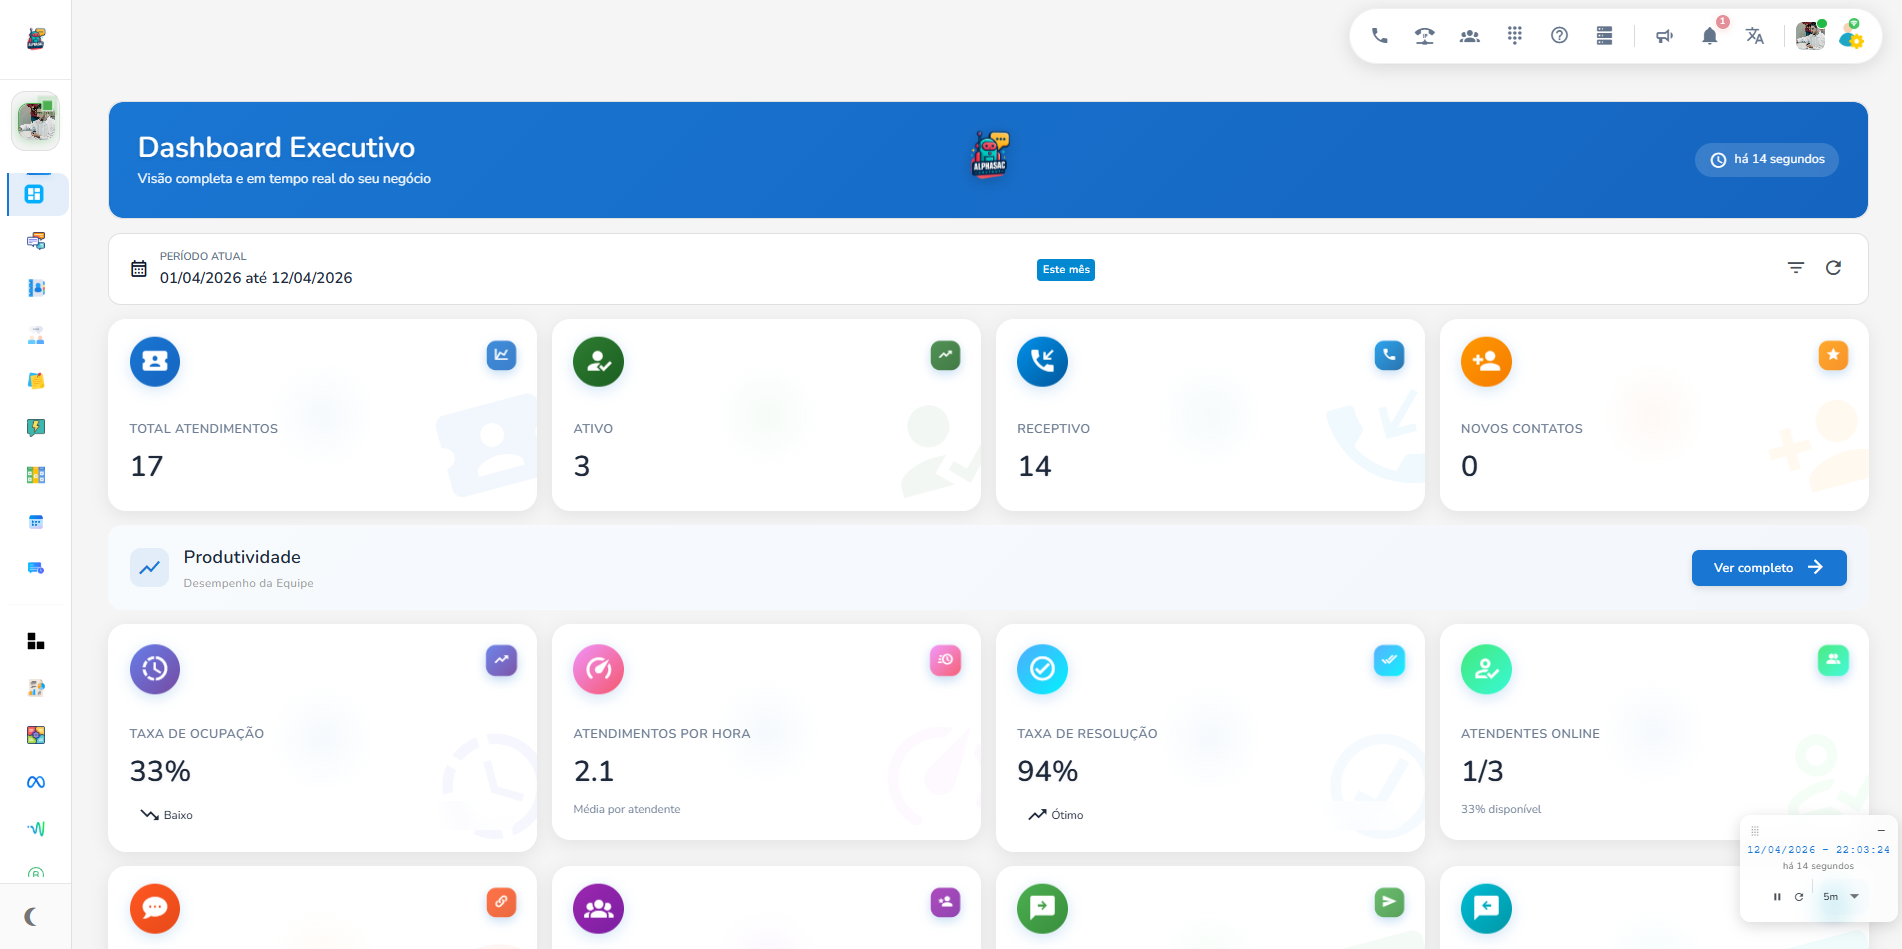Open the notifications bell
Viewport: 1902px width, 949px height.
click(1709, 36)
